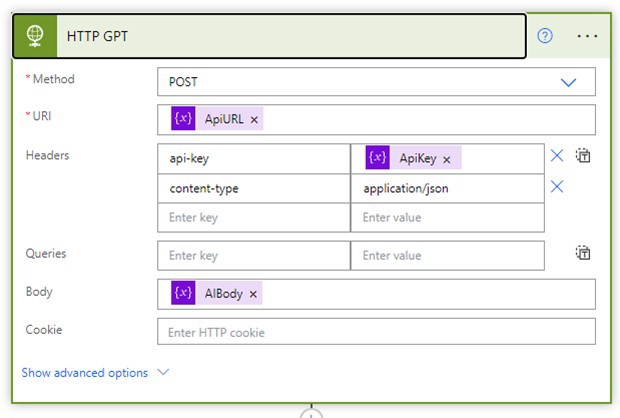The image size is (620, 418).
Task: Click the empty header Enter value field
Action: (447, 218)
